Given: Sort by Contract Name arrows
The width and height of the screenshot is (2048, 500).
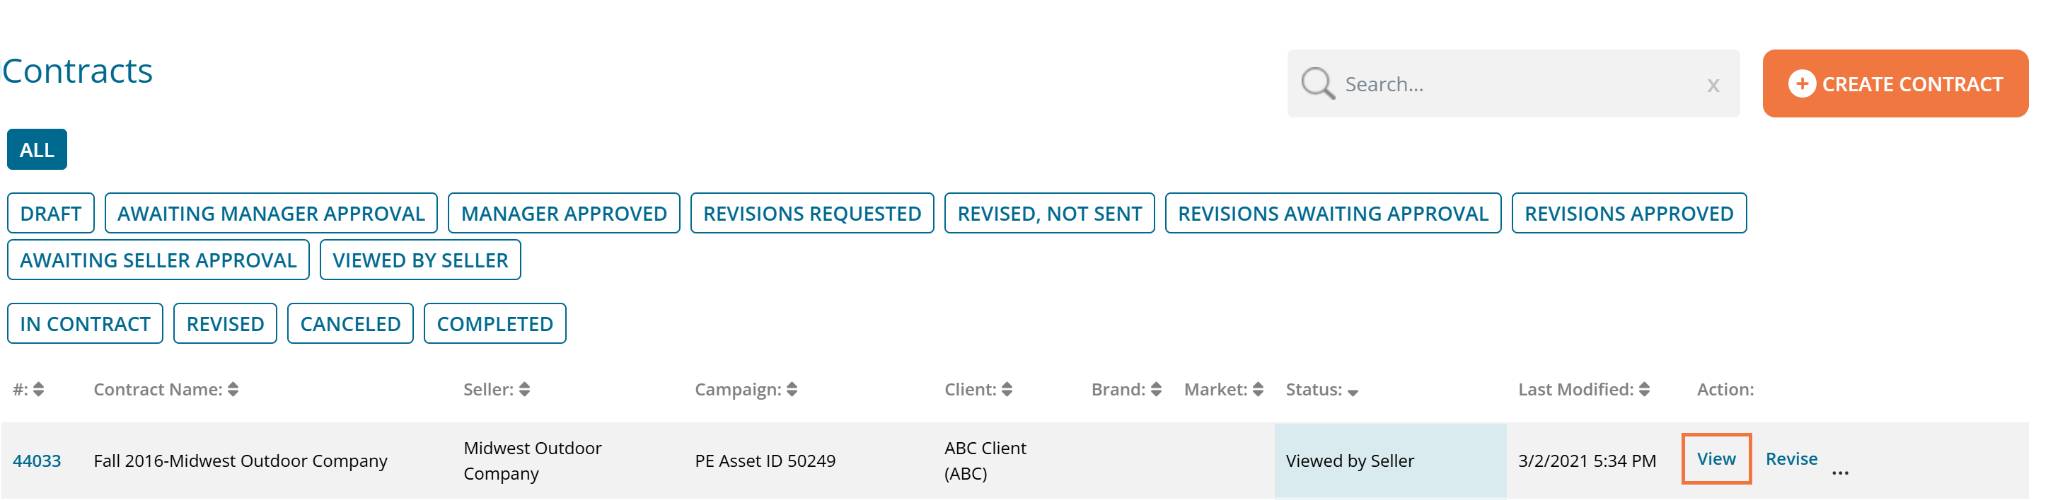Looking at the screenshot, I should tap(233, 390).
